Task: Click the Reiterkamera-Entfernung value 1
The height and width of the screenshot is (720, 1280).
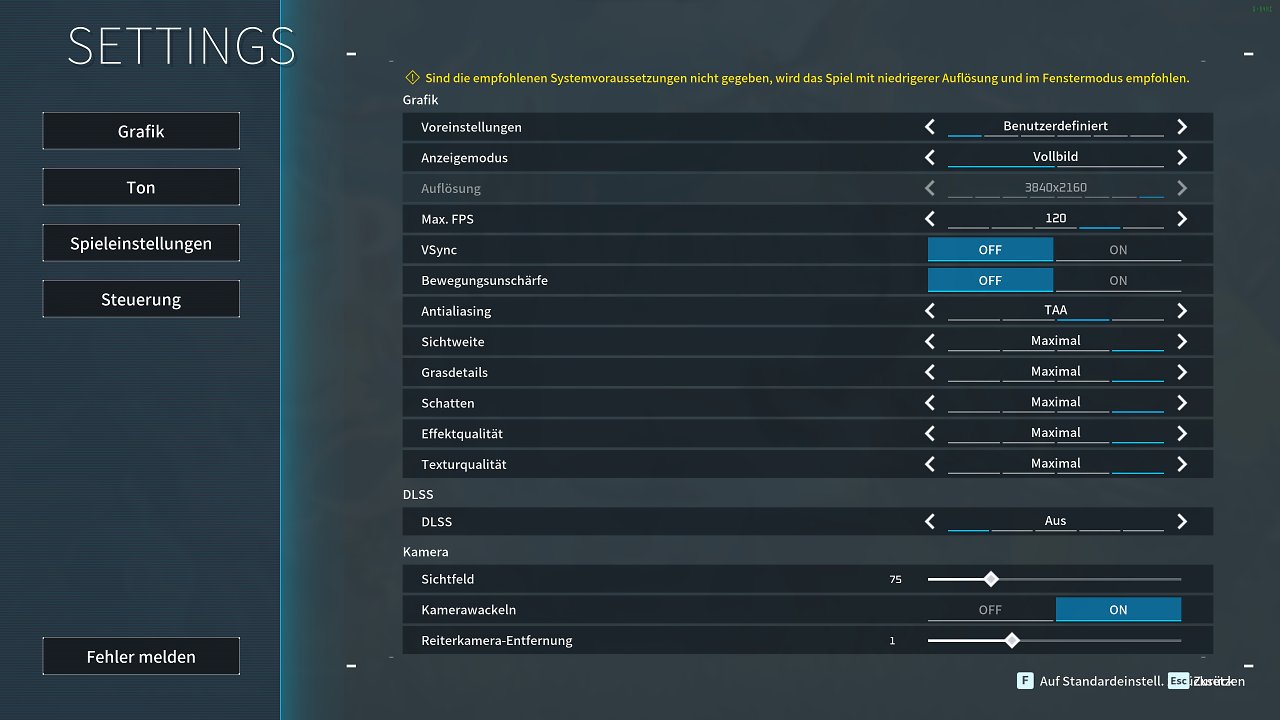Action: pos(892,641)
